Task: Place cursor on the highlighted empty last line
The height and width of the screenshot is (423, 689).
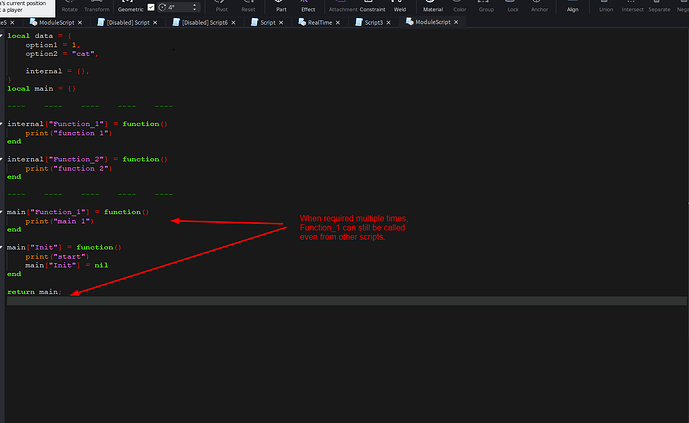Action: pos(347,300)
